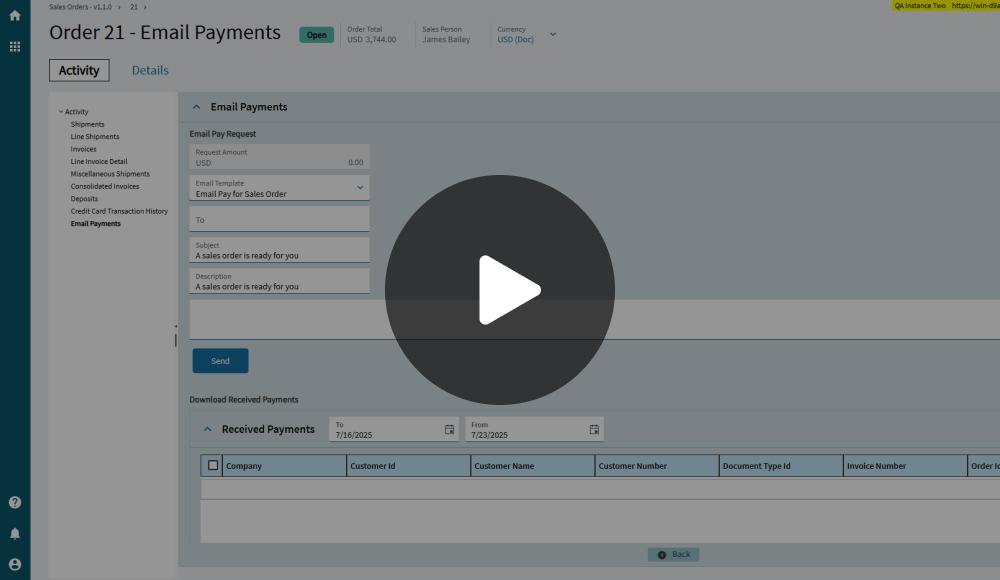
Task: Open the notifications bell icon
Action: pyautogui.click(x=15, y=534)
